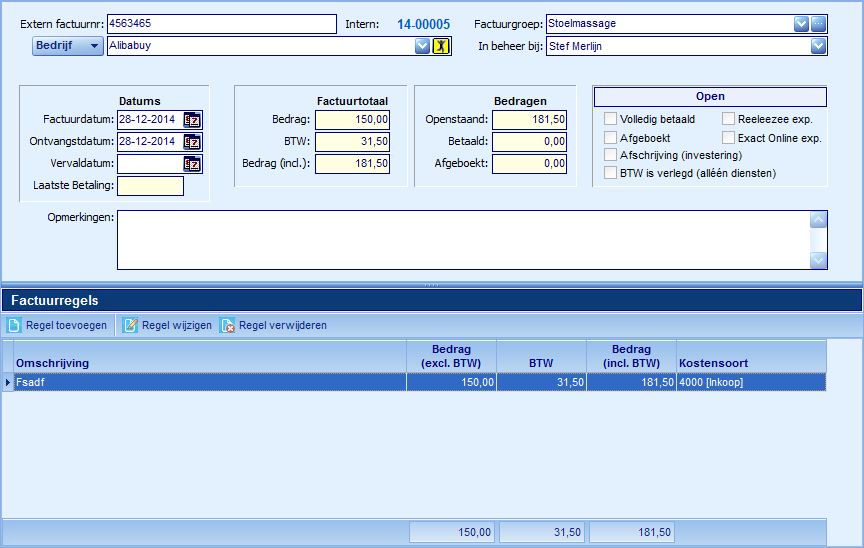864x548 pixels.
Task: Click the Bedrag field showing 150,00
Action: (353, 120)
